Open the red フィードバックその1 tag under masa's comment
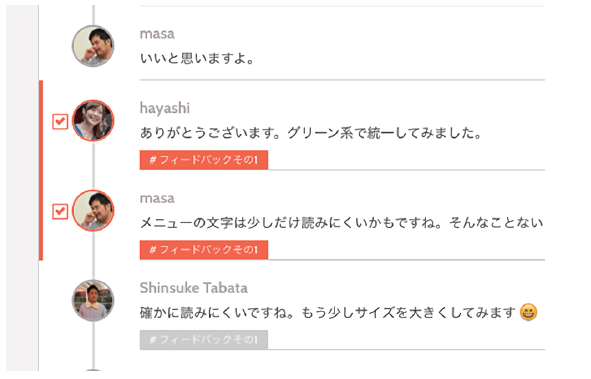This screenshot has height=379, width=591. (x=204, y=250)
